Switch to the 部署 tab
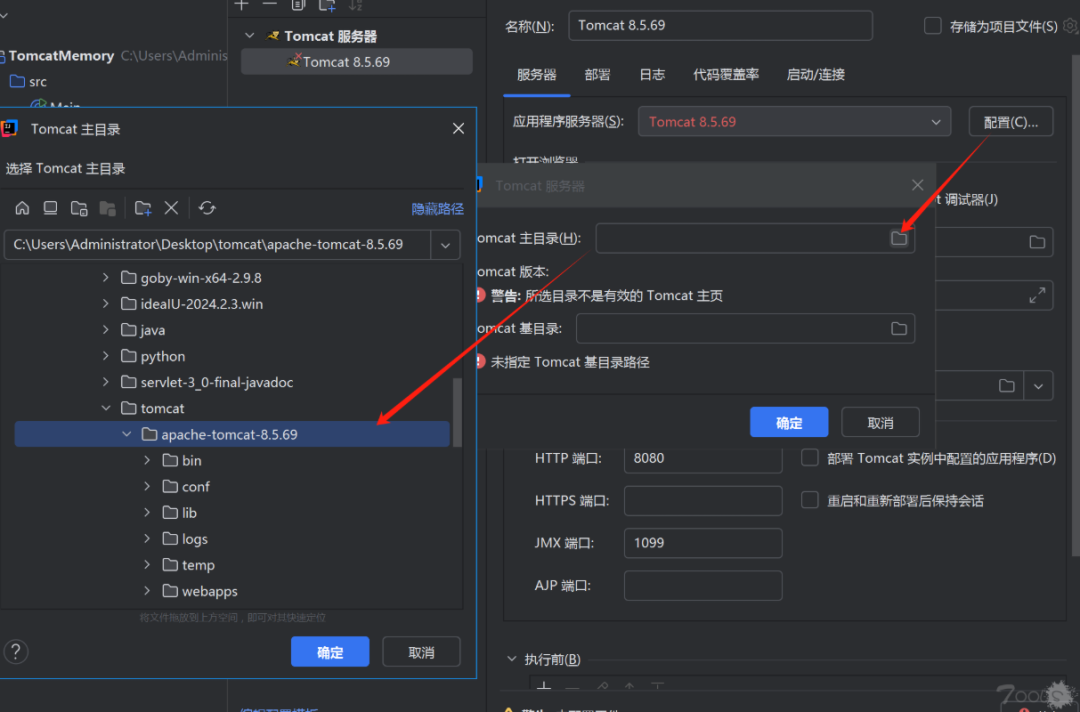 coord(597,74)
